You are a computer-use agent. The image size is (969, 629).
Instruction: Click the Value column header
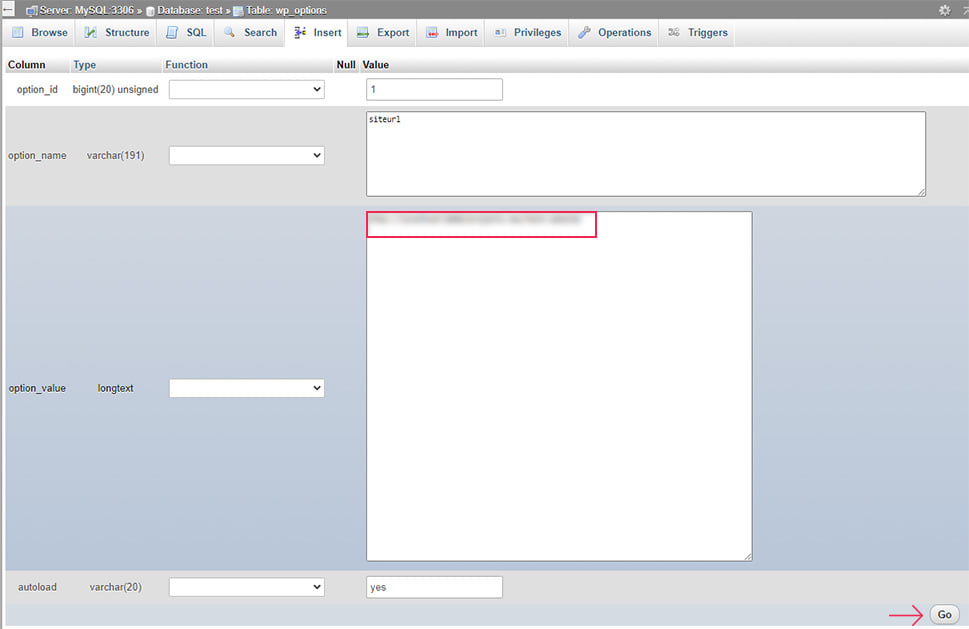click(375, 65)
